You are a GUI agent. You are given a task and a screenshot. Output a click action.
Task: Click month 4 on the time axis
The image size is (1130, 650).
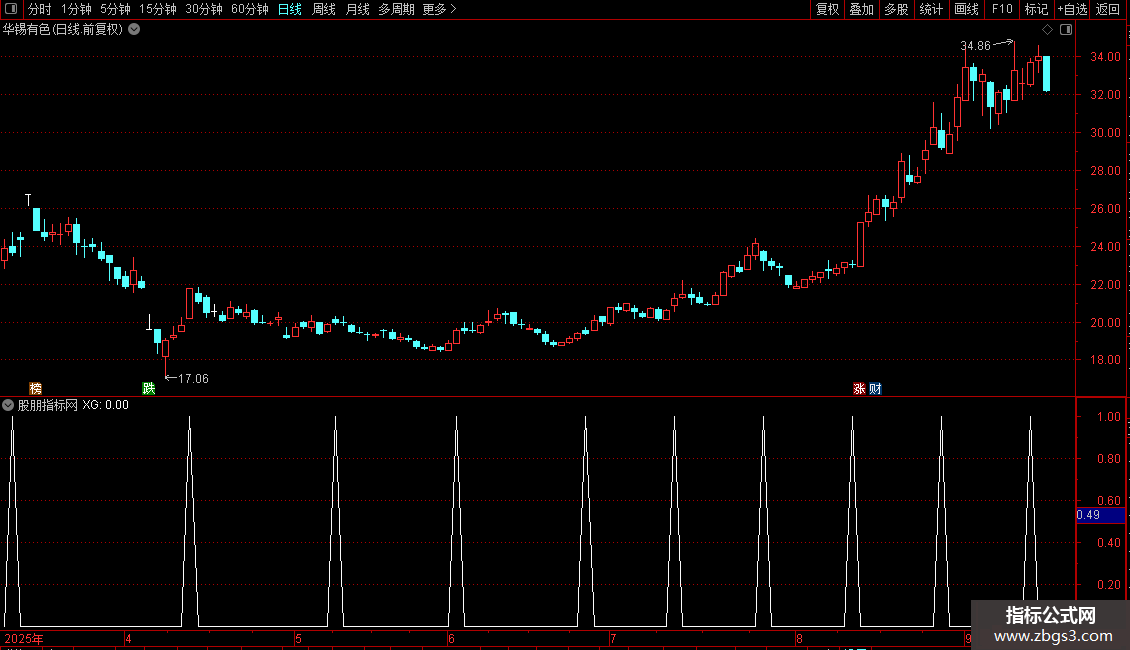click(x=128, y=638)
